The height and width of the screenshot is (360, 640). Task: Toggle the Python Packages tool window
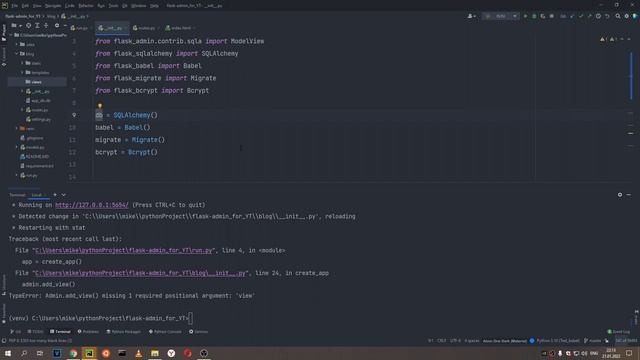(x=123, y=332)
